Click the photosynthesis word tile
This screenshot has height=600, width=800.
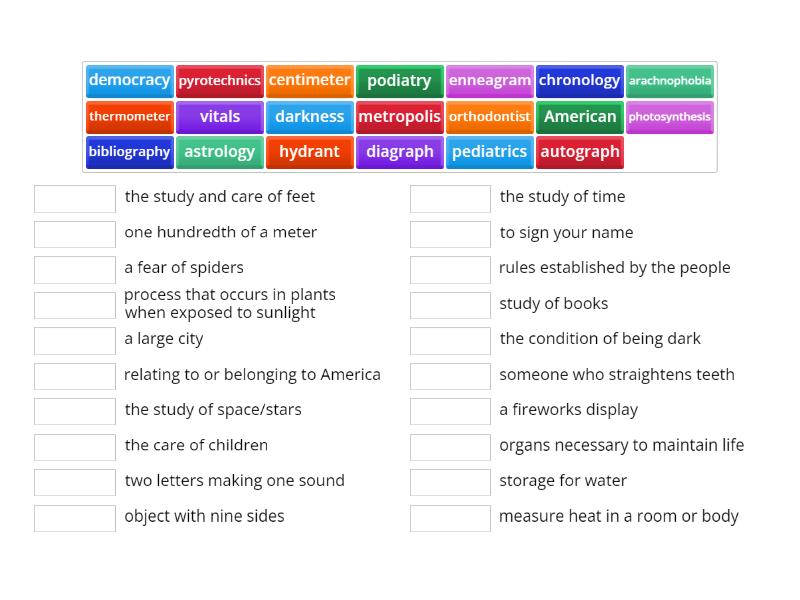tap(670, 117)
